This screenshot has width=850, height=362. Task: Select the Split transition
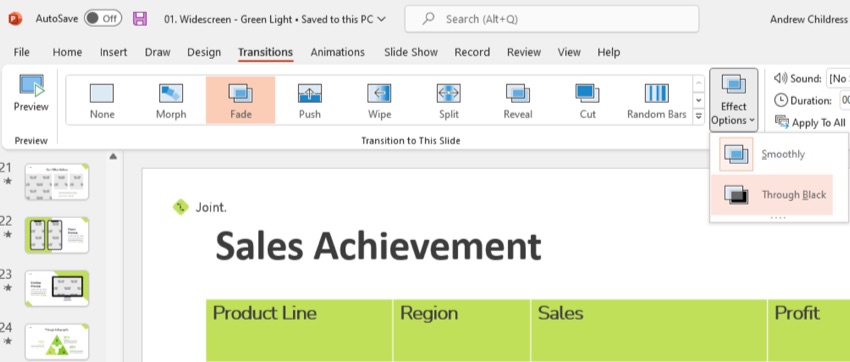(x=449, y=101)
